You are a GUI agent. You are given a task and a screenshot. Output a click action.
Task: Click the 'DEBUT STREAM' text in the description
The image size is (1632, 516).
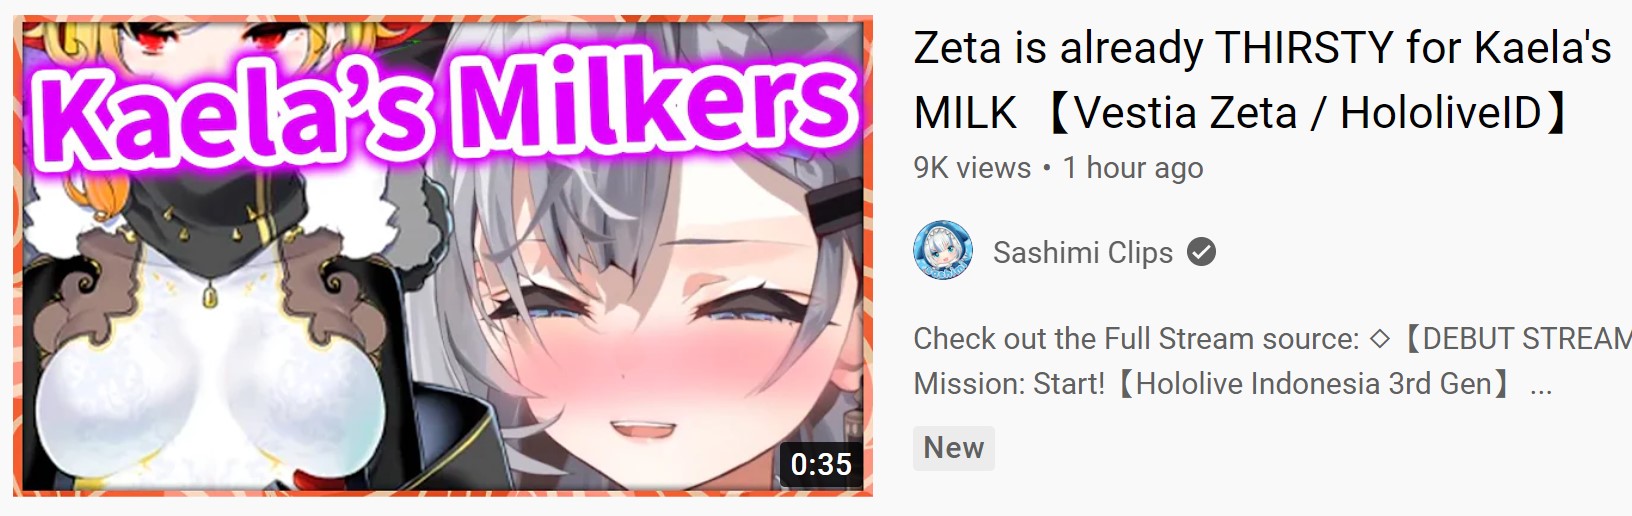1527,339
